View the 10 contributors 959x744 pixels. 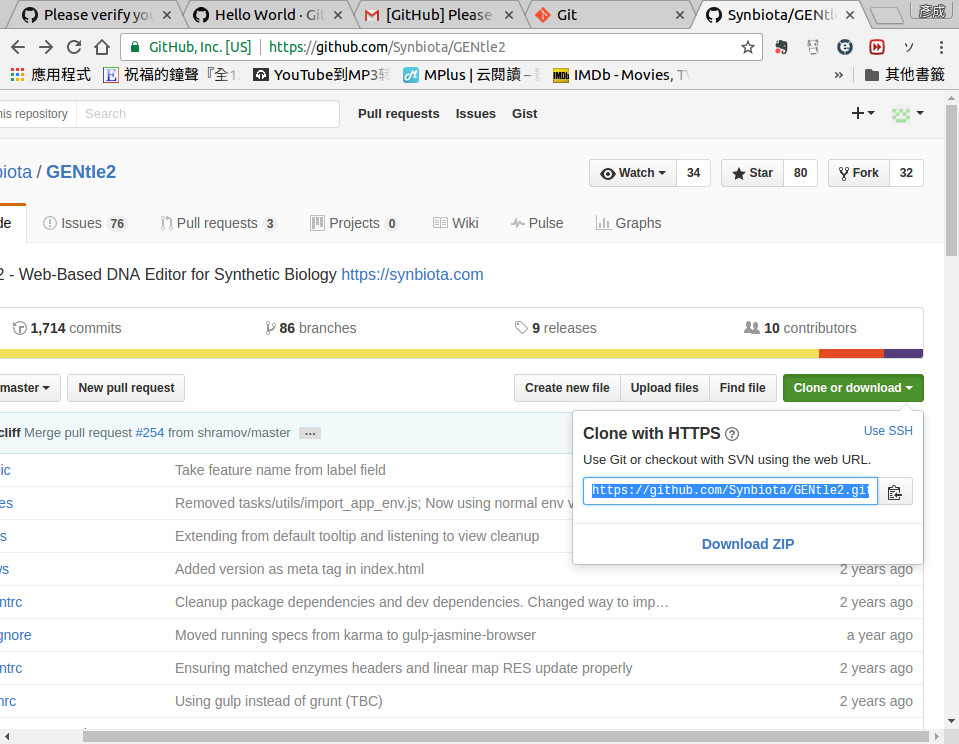click(800, 328)
